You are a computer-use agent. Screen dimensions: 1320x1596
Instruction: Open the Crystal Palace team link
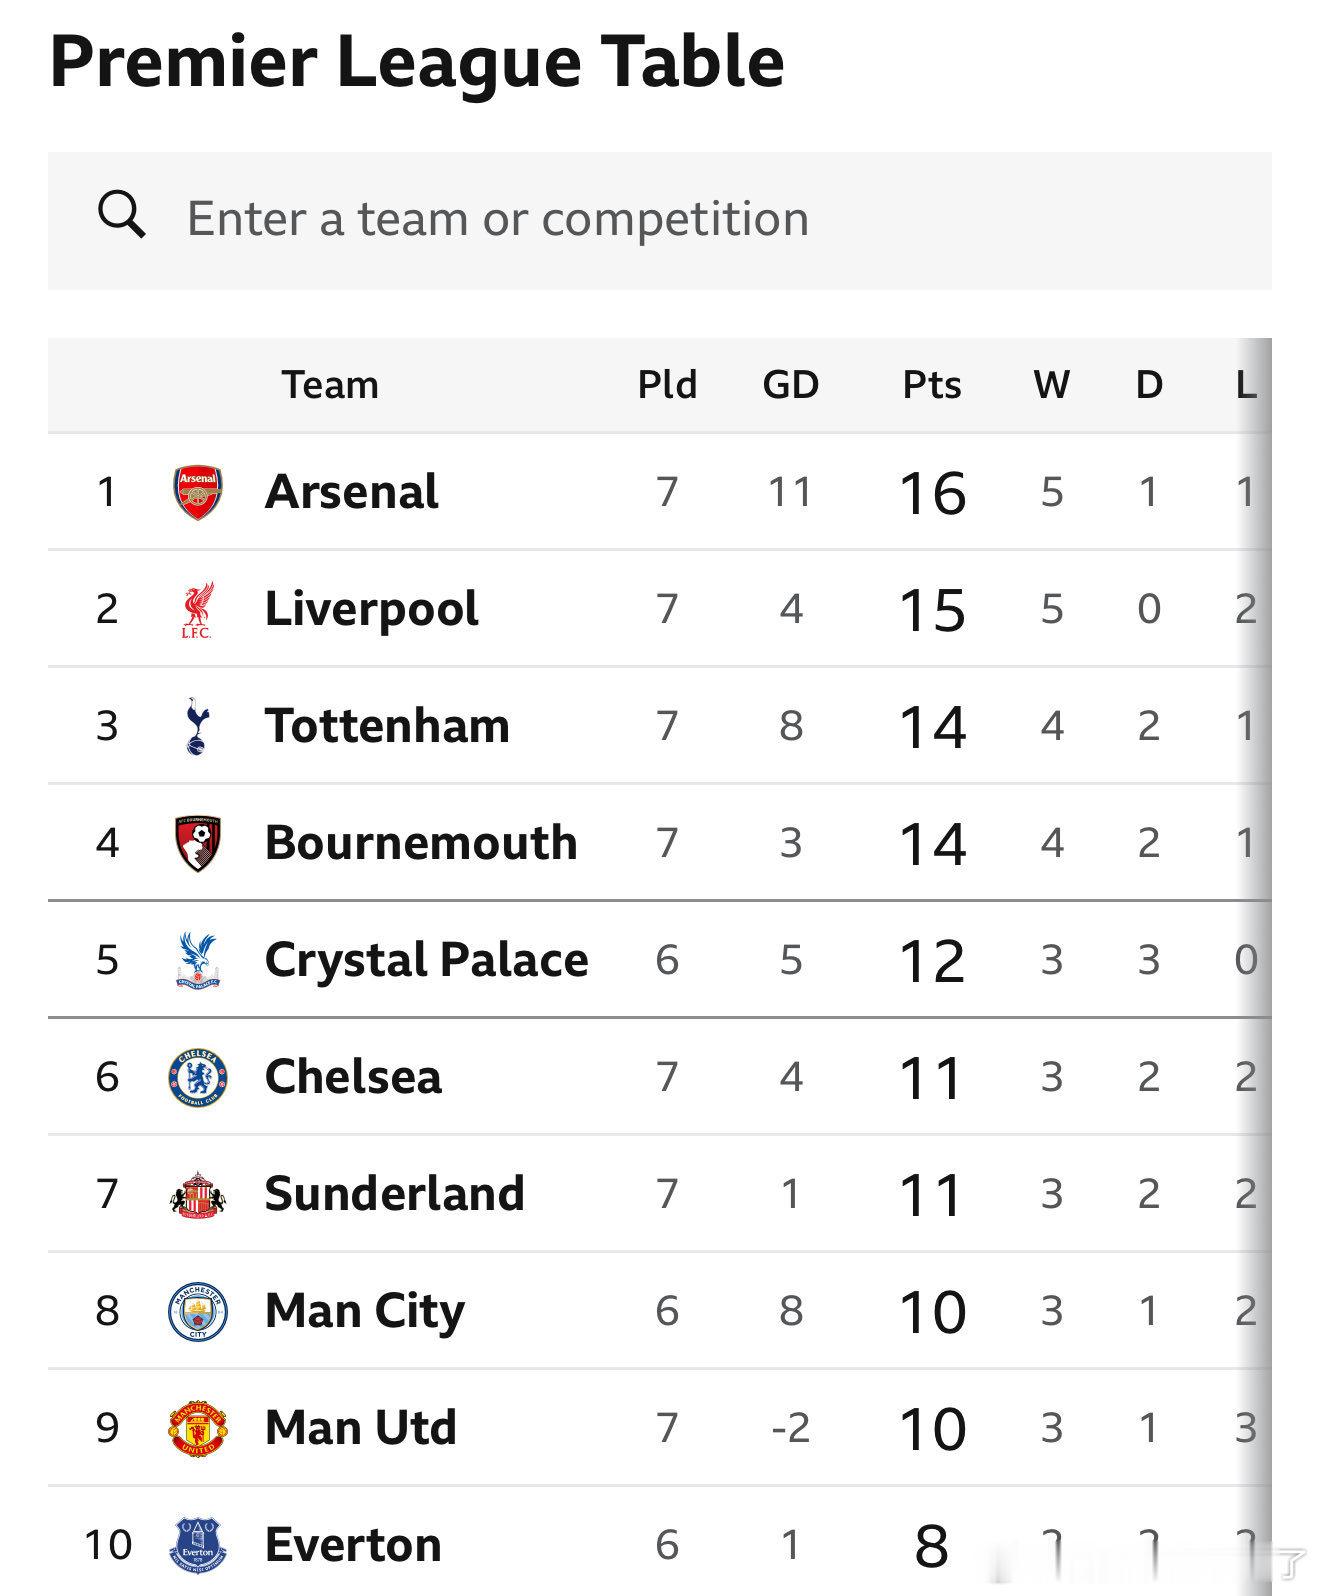tap(426, 960)
